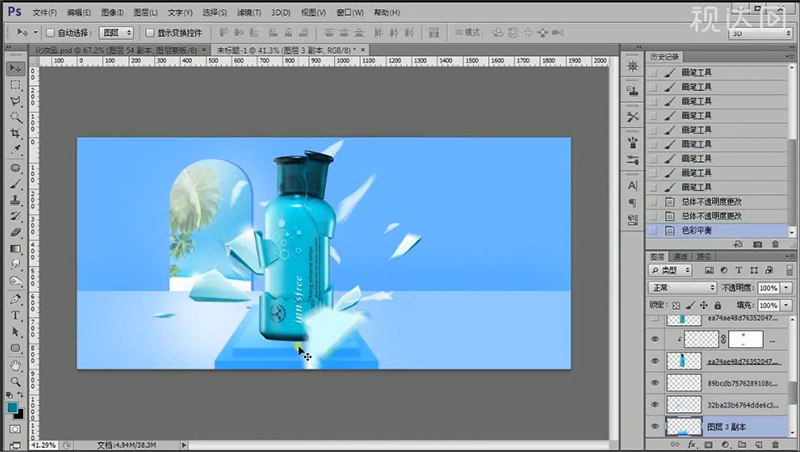Hide the underlined ea74ae48d76352047 layer
The height and width of the screenshot is (452, 800).
point(655,361)
